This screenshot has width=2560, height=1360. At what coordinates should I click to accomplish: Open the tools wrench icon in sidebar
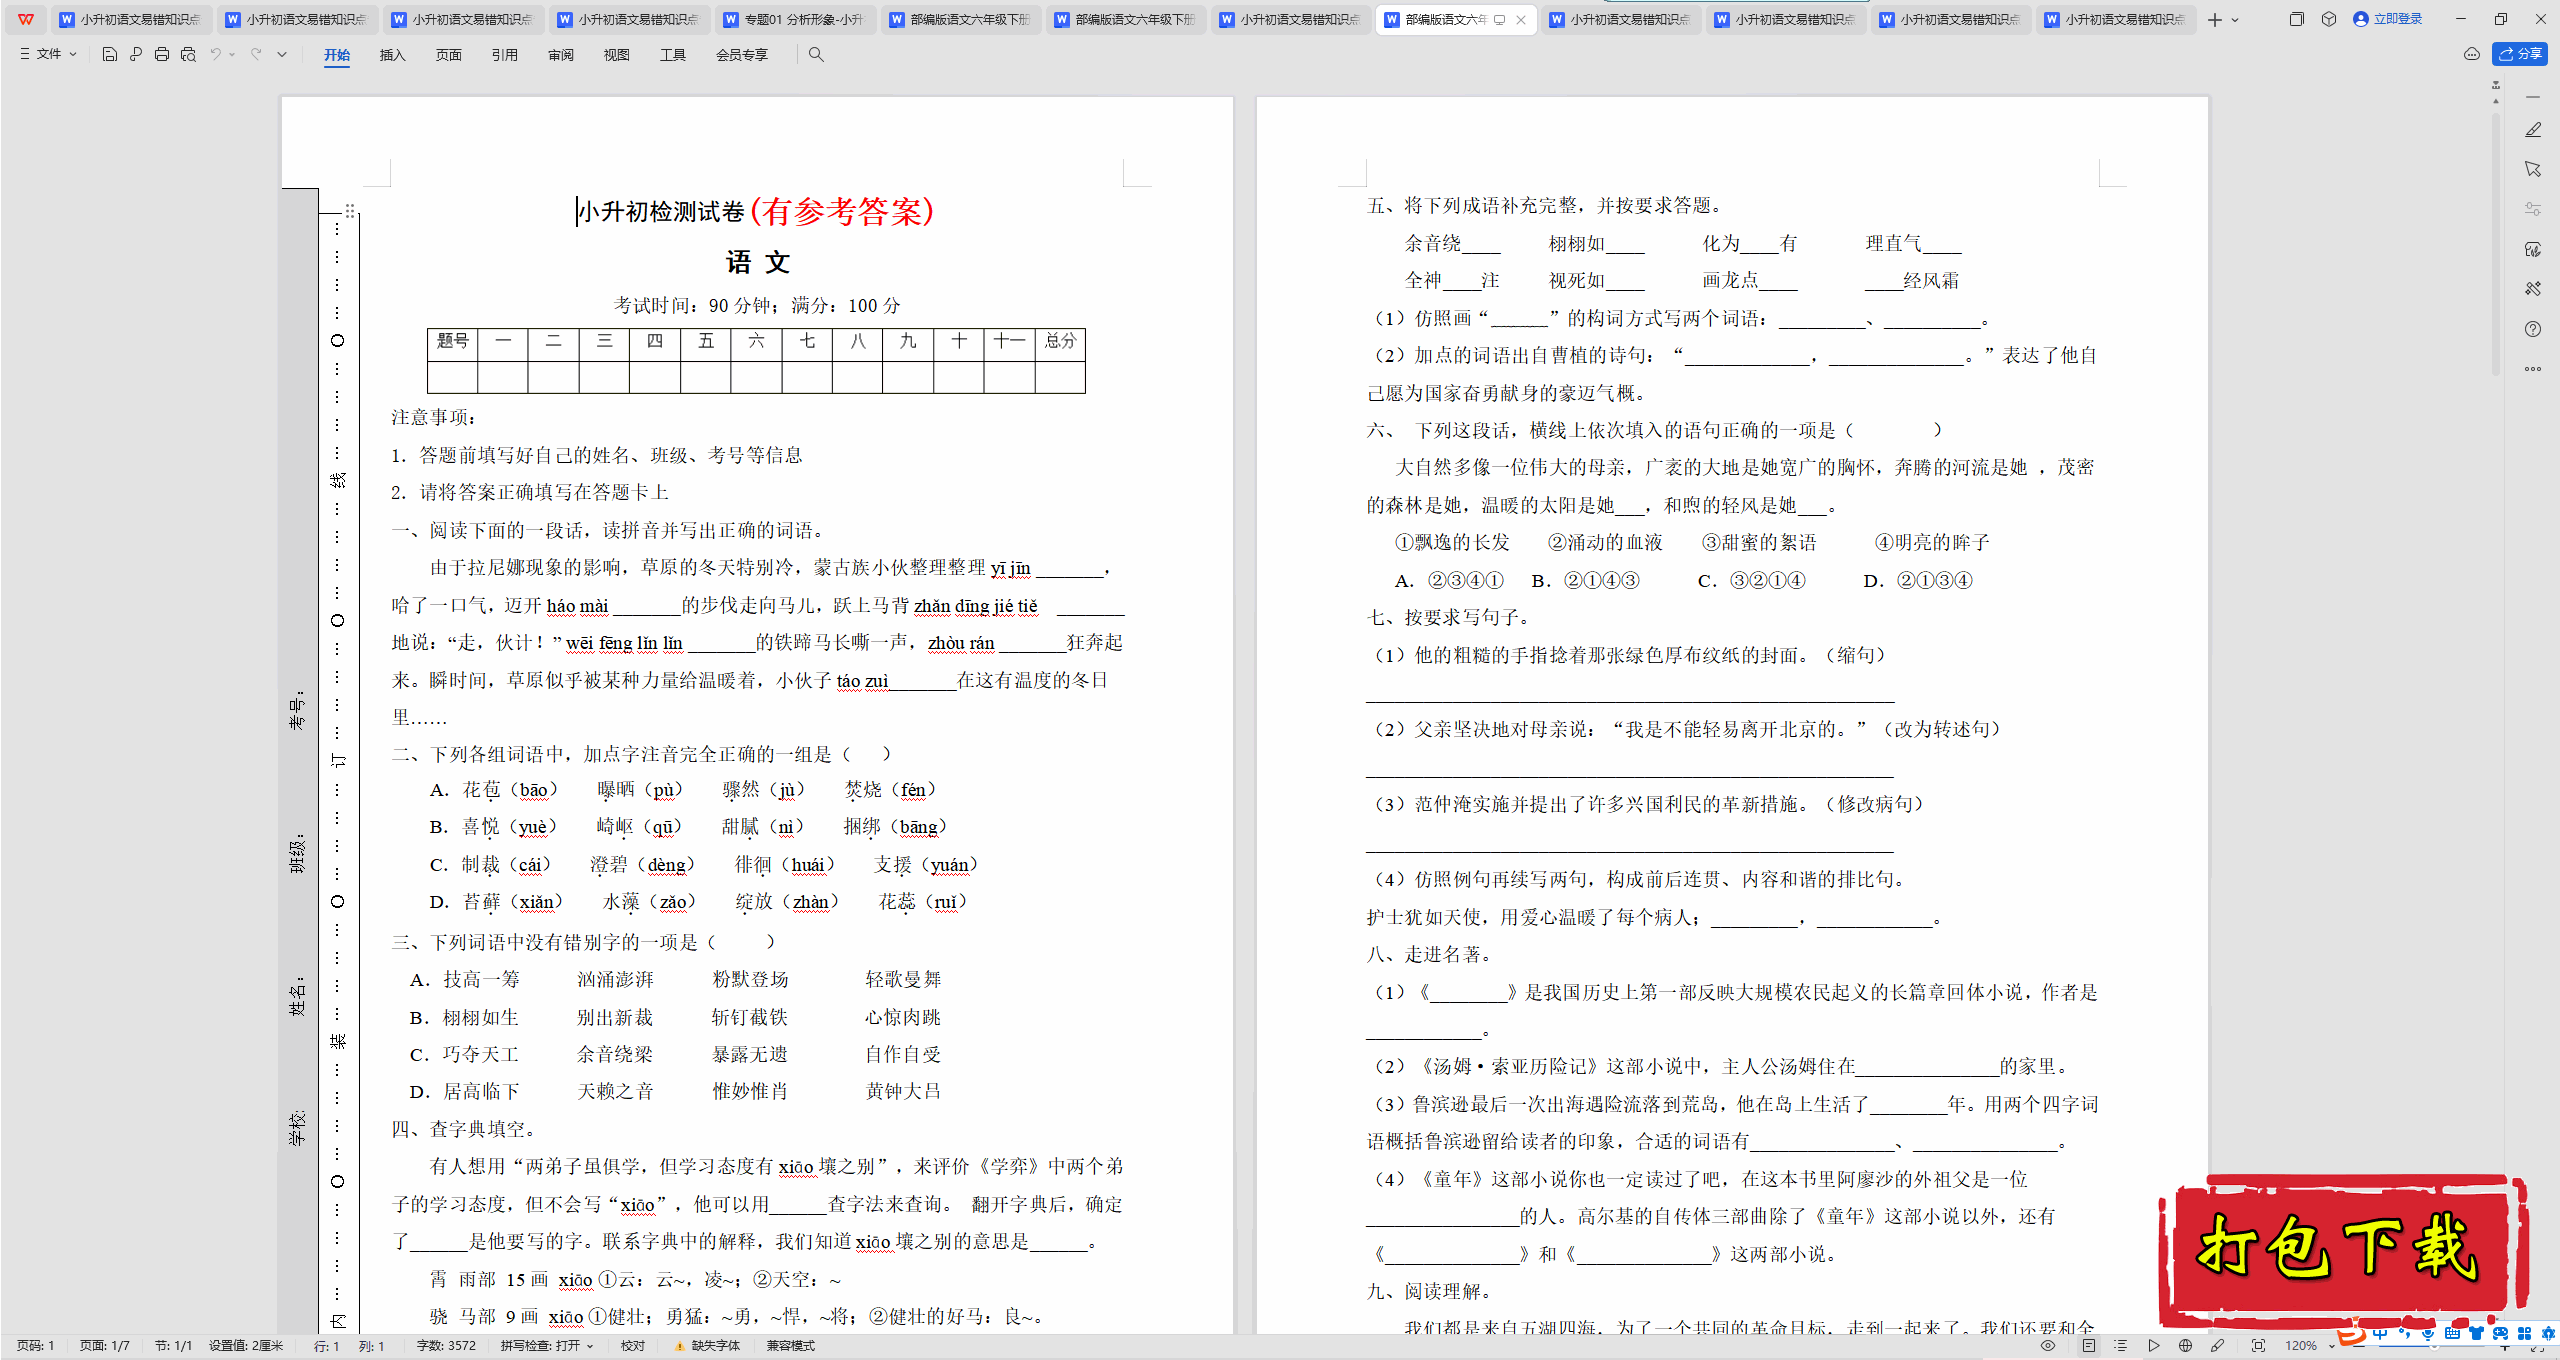pyautogui.click(x=2533, y=289)
